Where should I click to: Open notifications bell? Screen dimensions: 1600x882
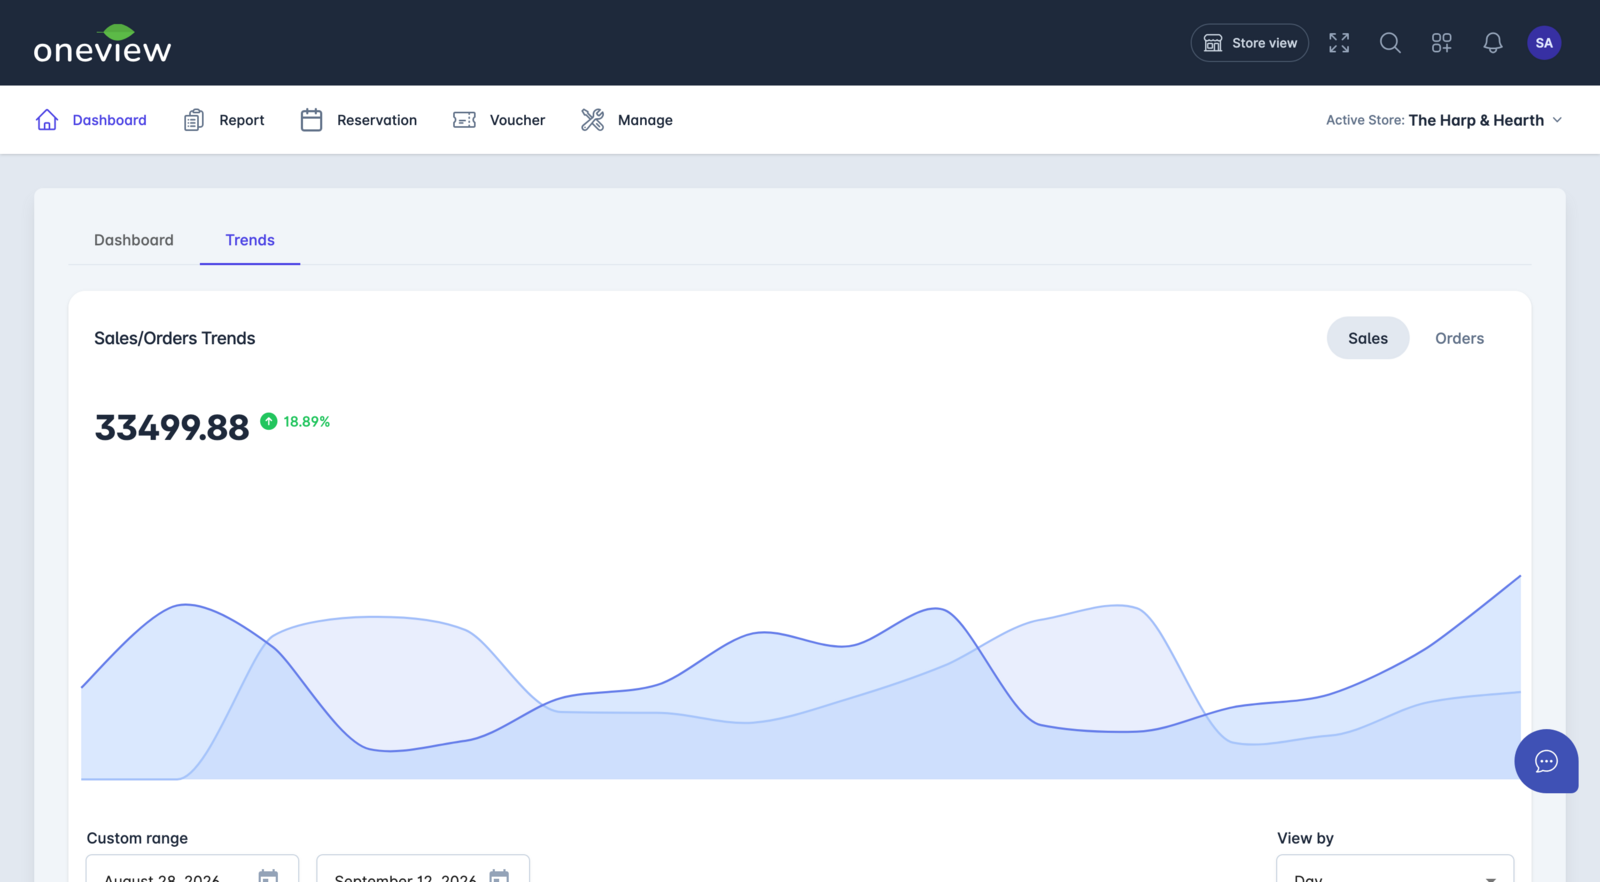(1492, 43)
